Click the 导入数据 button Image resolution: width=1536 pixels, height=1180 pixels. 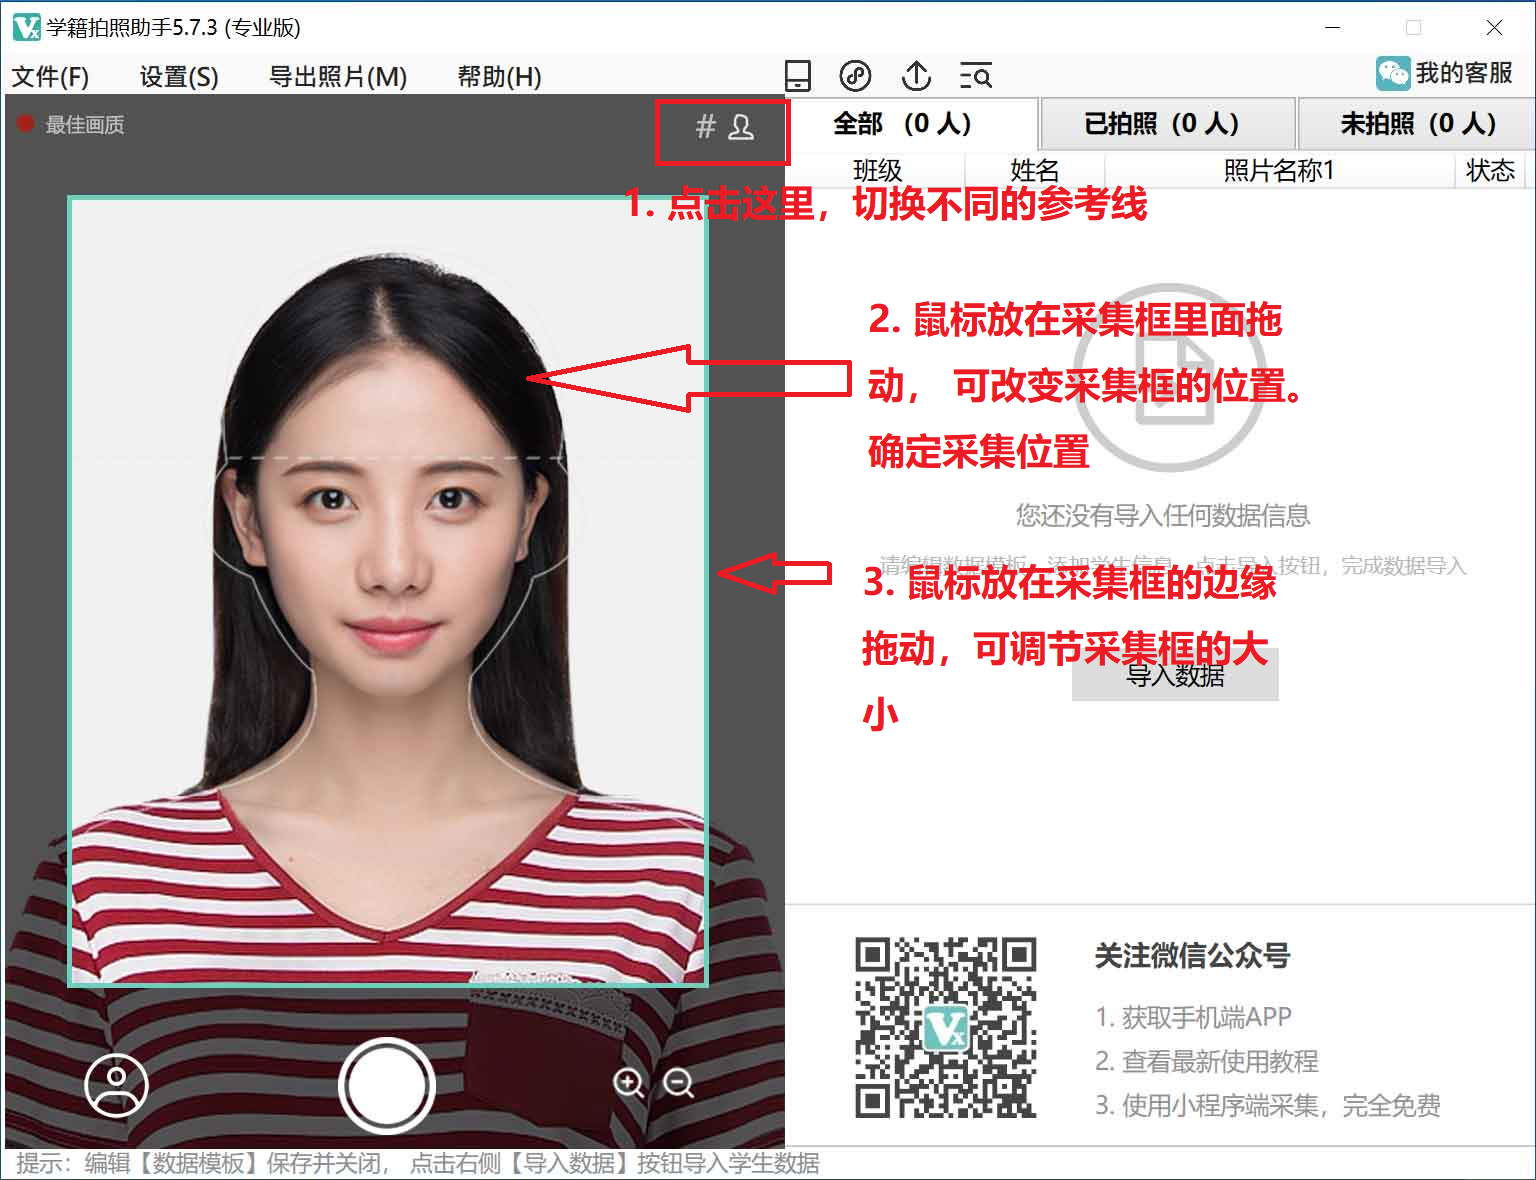[x=1175, y=677]
